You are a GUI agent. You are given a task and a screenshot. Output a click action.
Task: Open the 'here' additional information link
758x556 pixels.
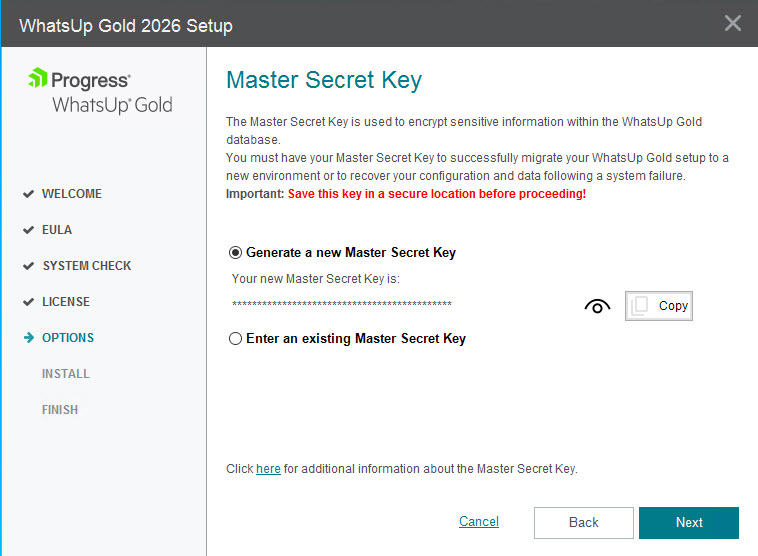coord(268,468)
